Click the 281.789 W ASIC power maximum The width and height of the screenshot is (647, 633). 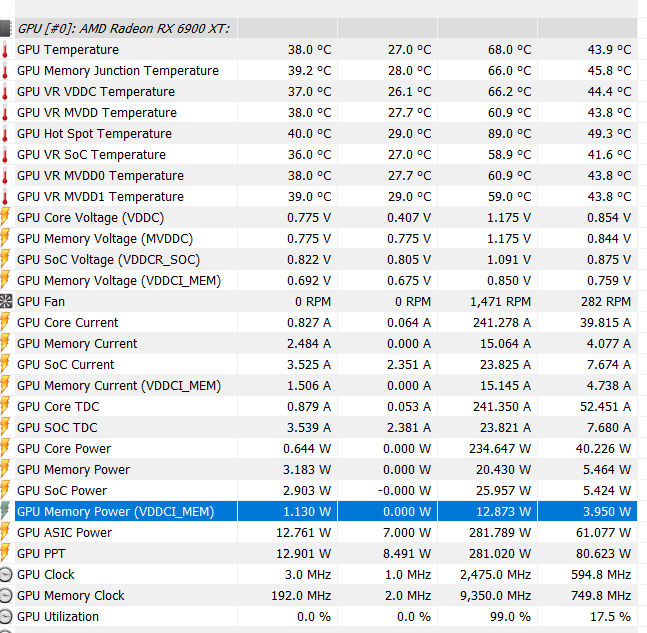[x=500, y=532]
